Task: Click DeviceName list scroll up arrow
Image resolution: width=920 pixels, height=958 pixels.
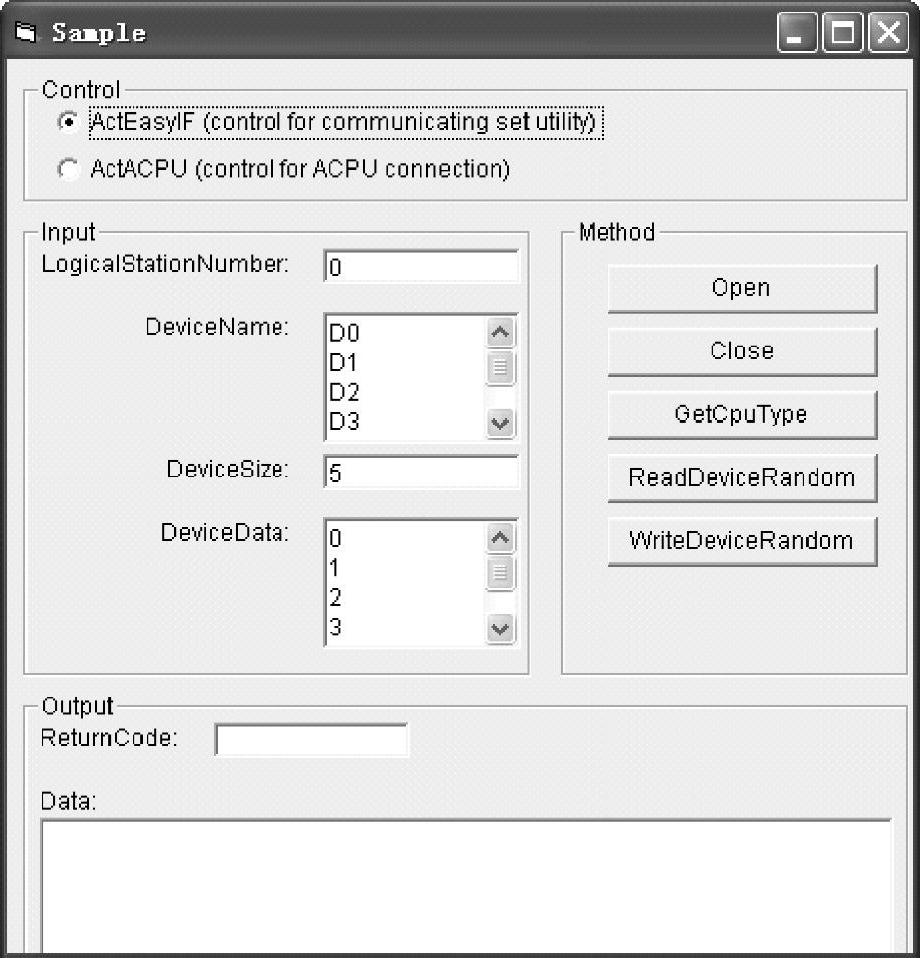Action: click(x=500, y=332)
